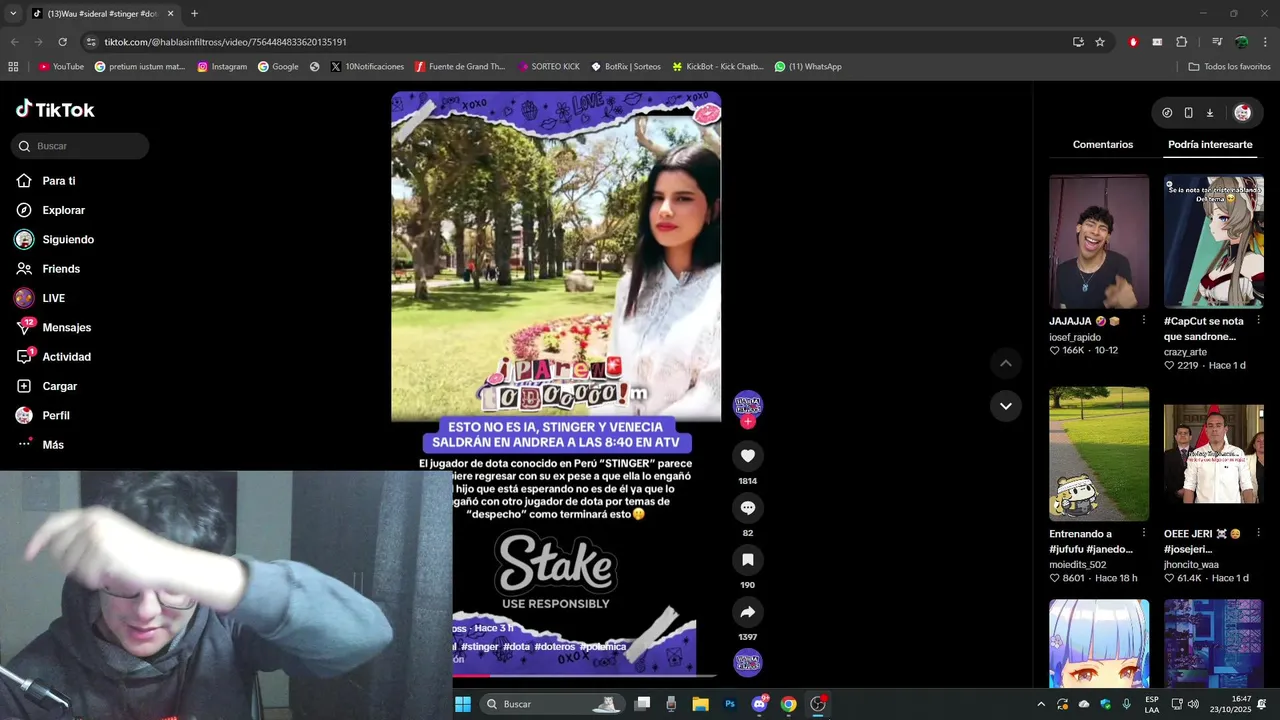Click the #doteros hashtag

[555, 647]
